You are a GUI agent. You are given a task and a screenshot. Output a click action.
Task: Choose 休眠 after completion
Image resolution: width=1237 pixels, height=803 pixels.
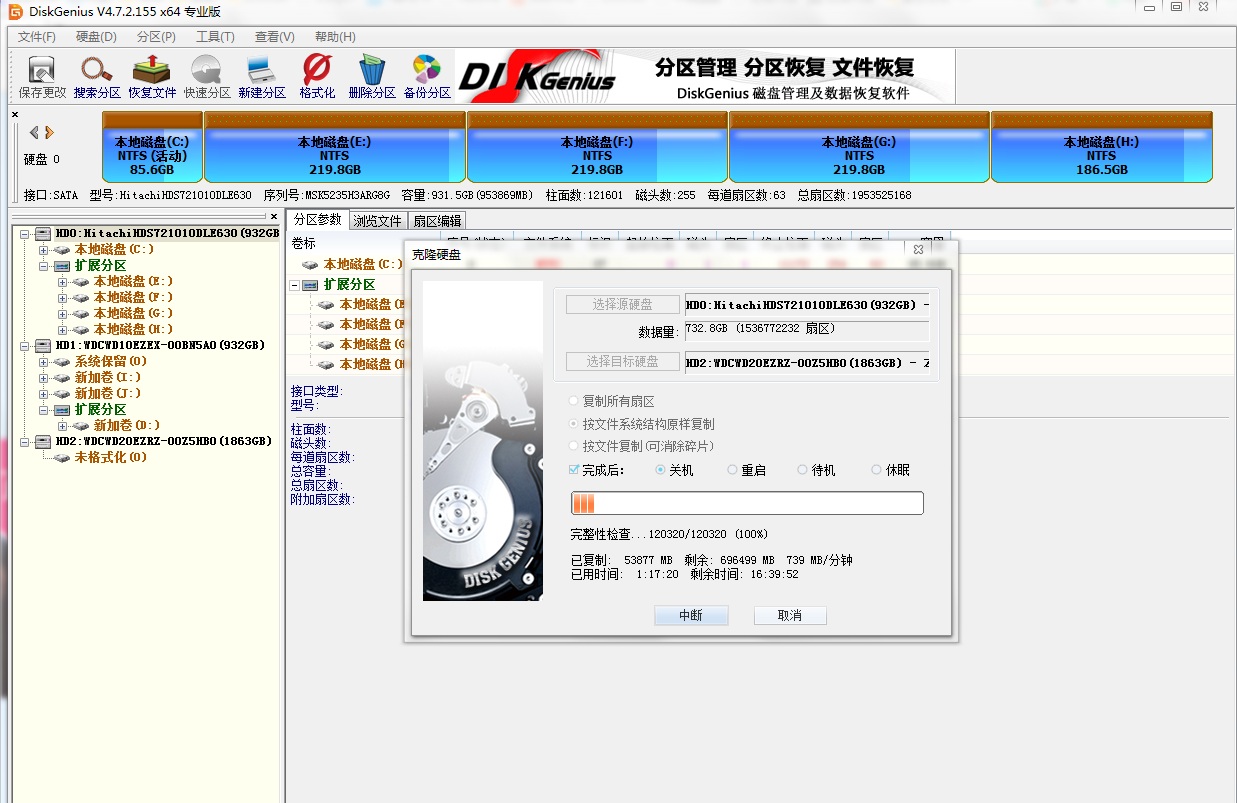(x=877, y=470)
